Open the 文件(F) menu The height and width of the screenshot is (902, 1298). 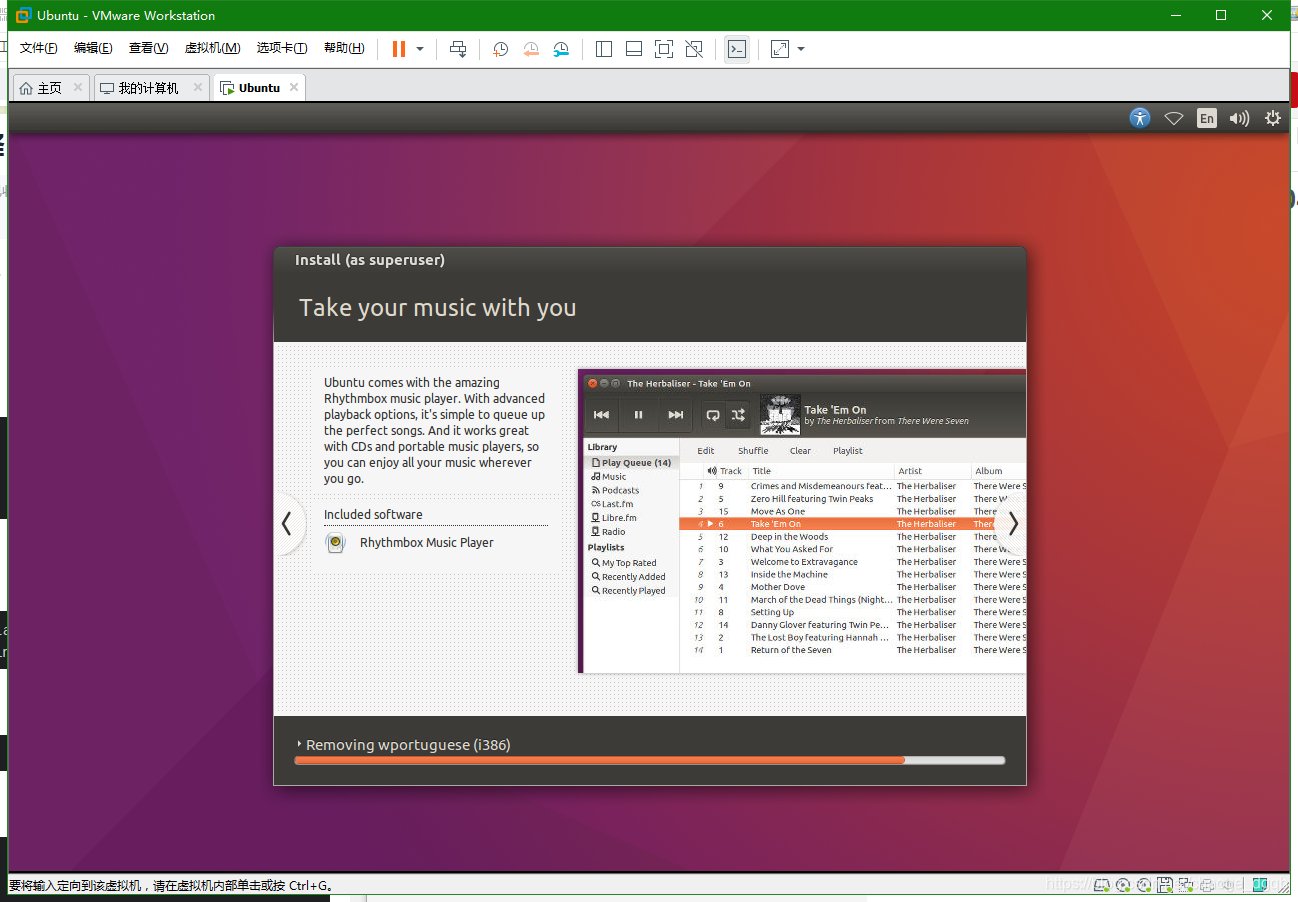pos(39,48)
